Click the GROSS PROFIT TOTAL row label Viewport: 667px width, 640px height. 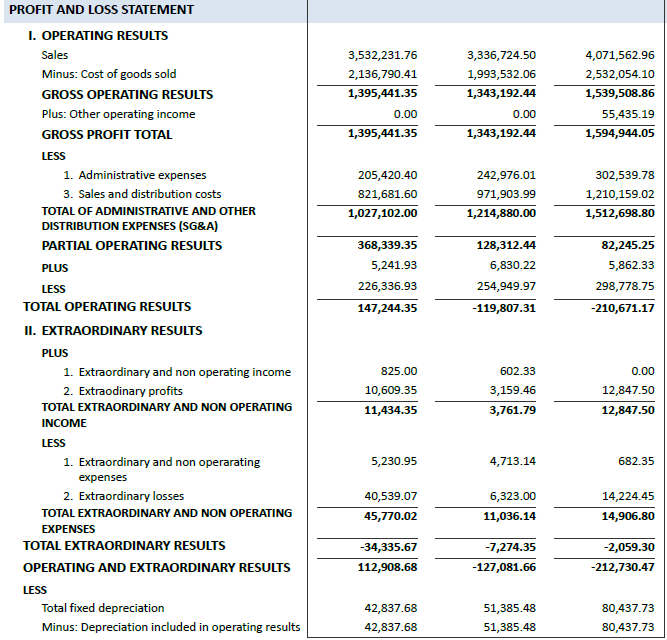tap(107, 135)
